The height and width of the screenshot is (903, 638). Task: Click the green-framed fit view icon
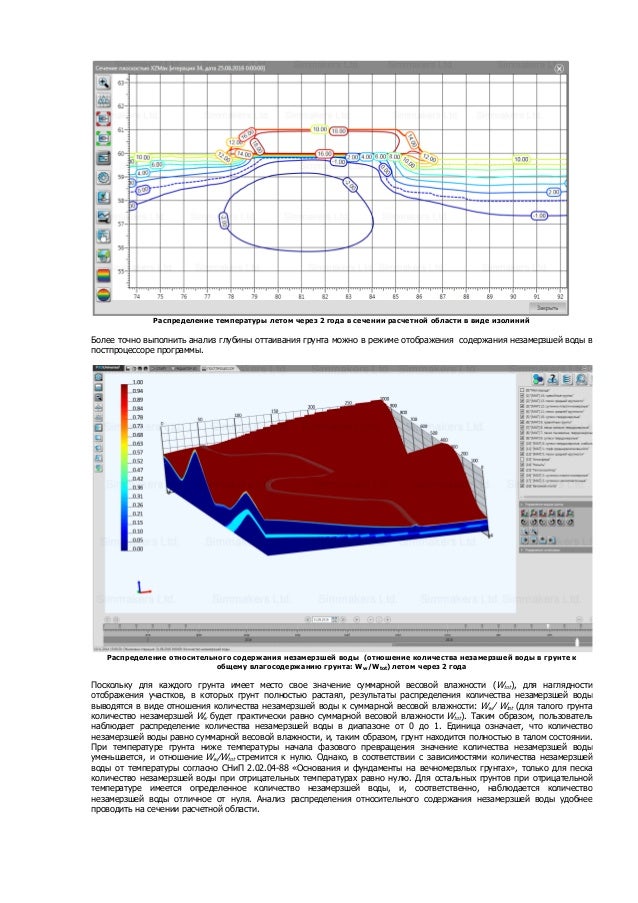103,138
